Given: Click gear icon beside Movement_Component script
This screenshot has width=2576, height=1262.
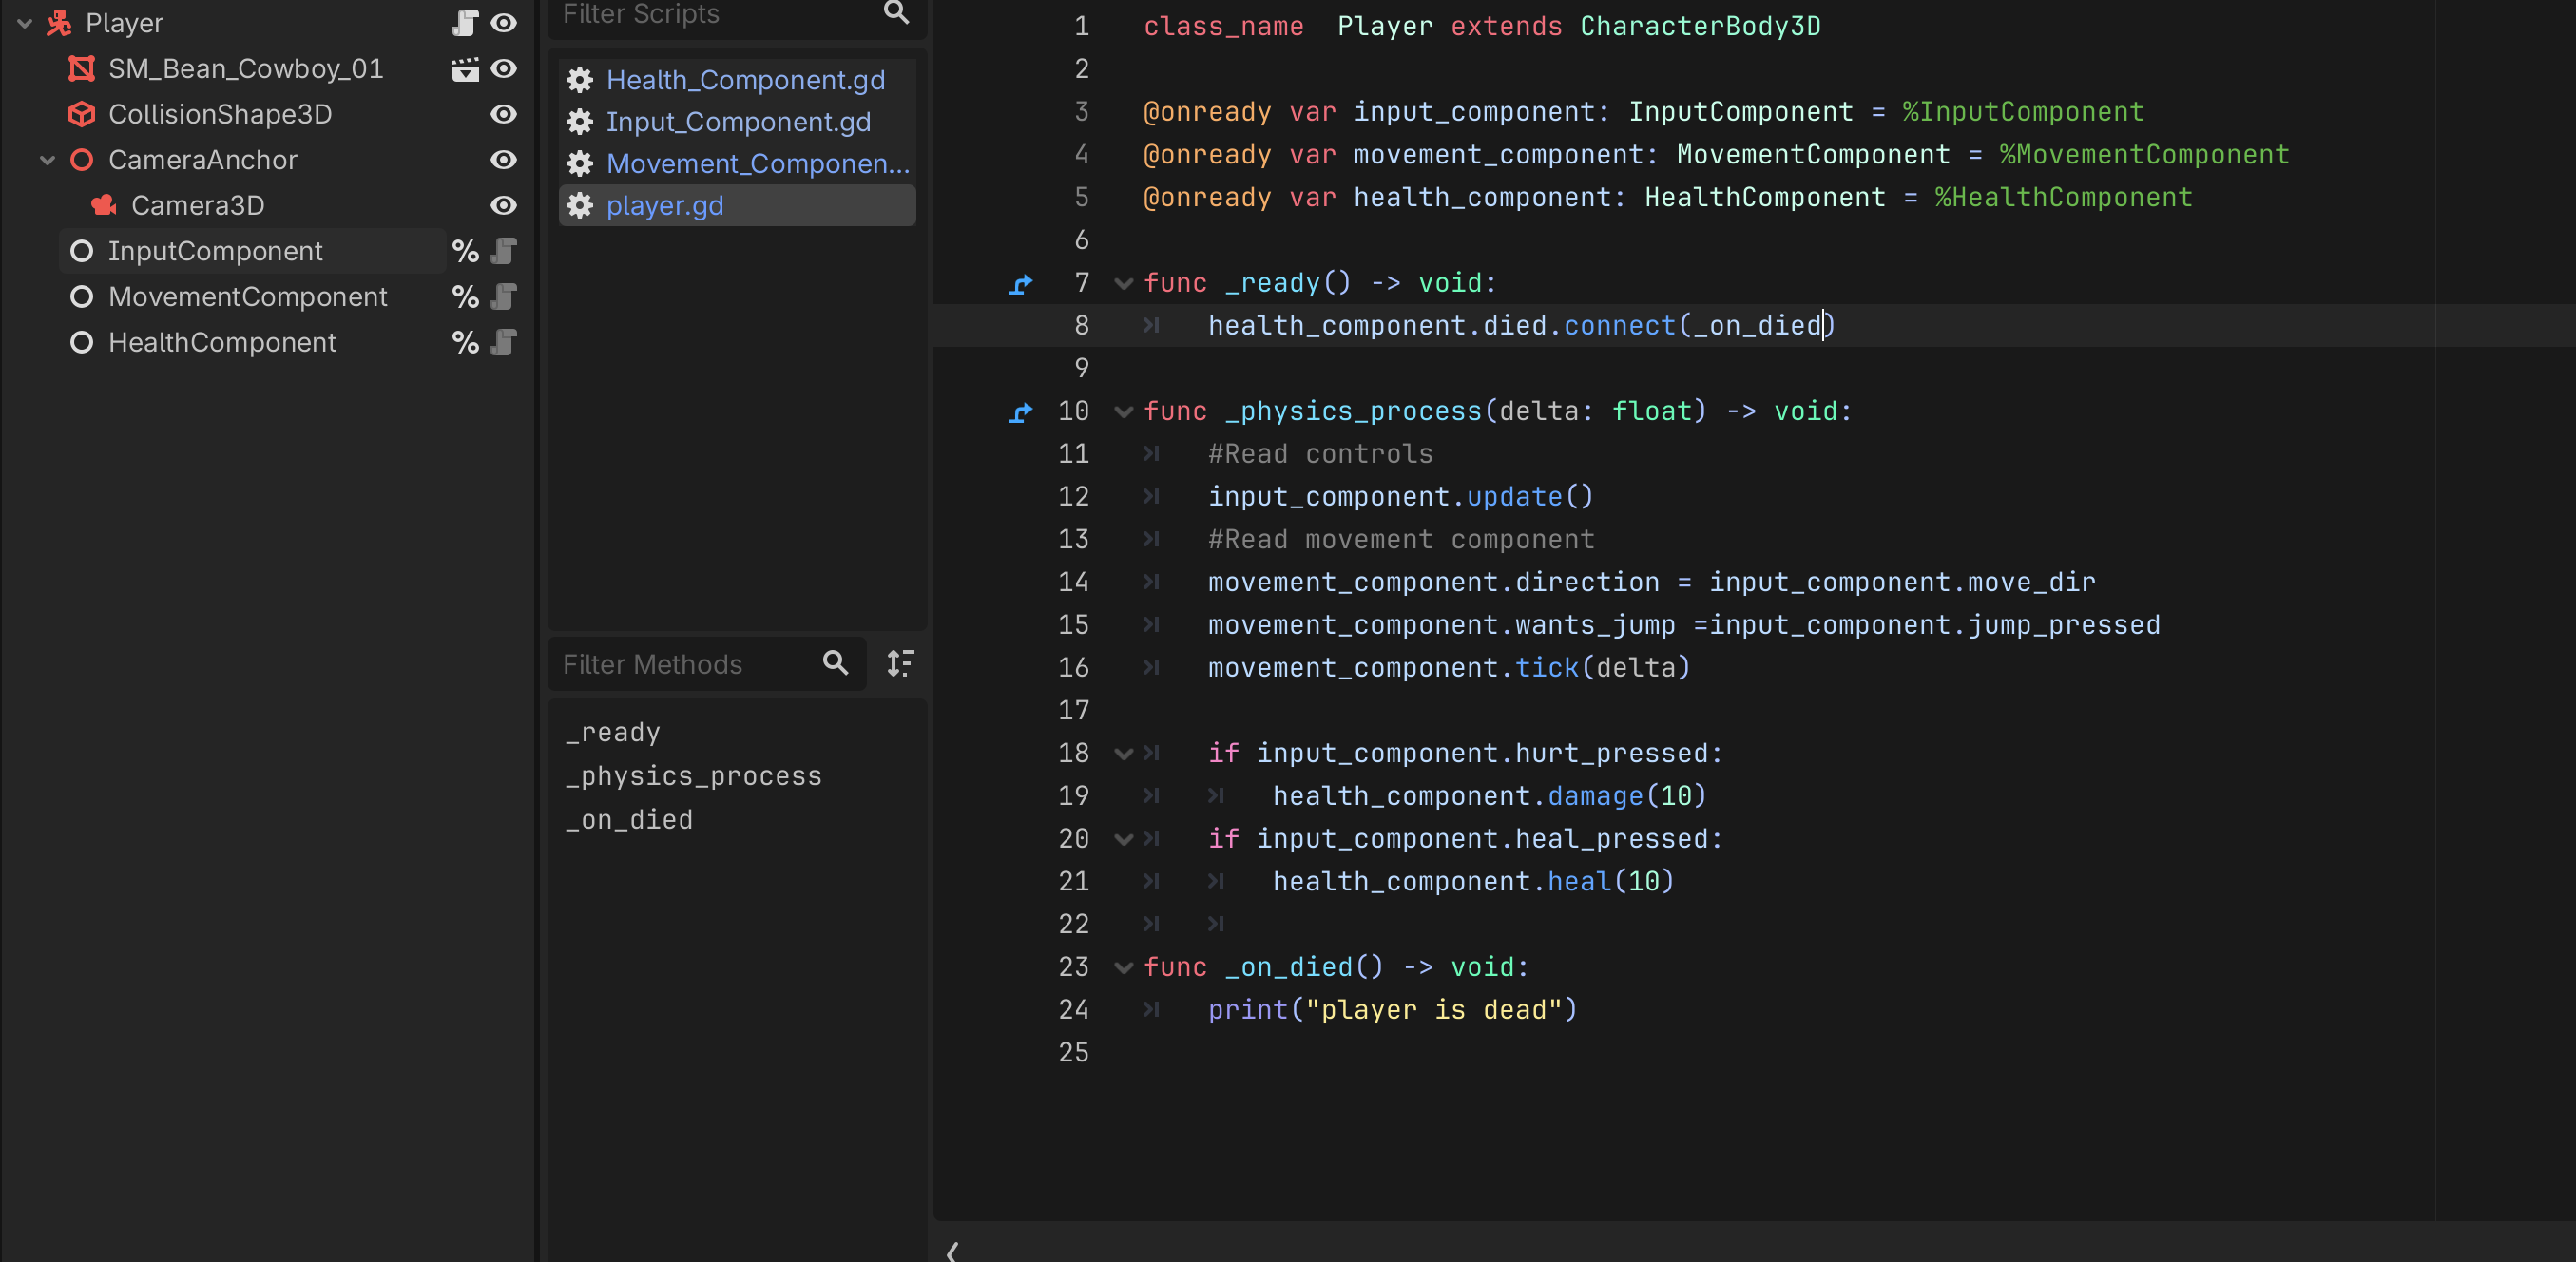Looking at the screenshot, I should 580,164.
